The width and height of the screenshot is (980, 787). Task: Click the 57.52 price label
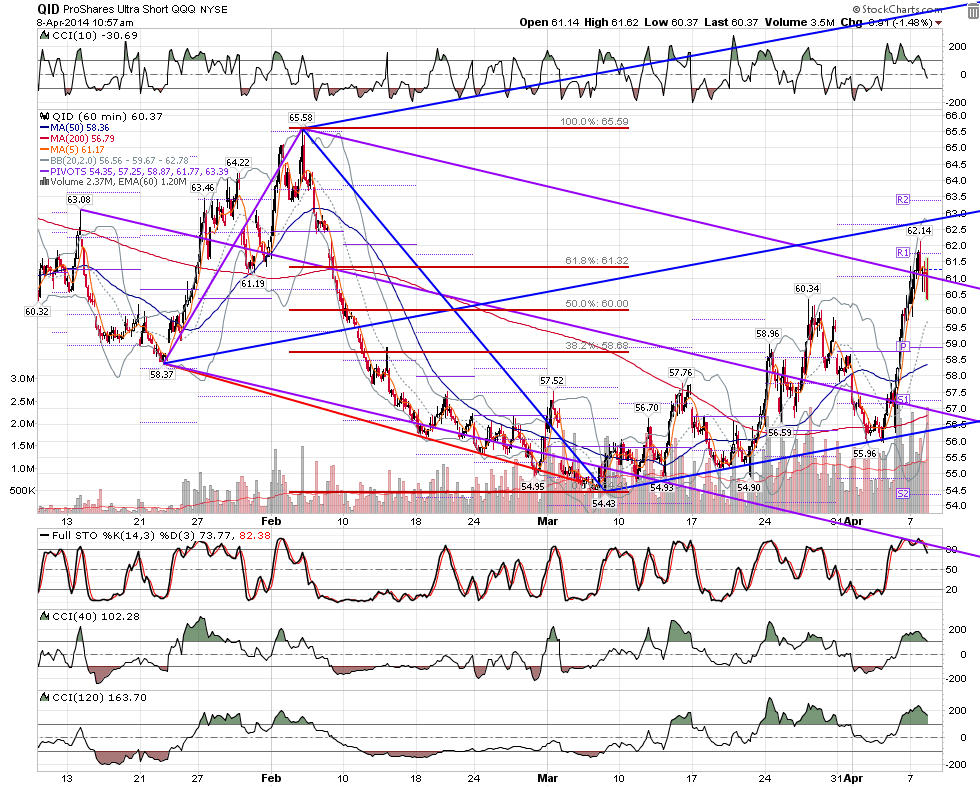(552, 381)
